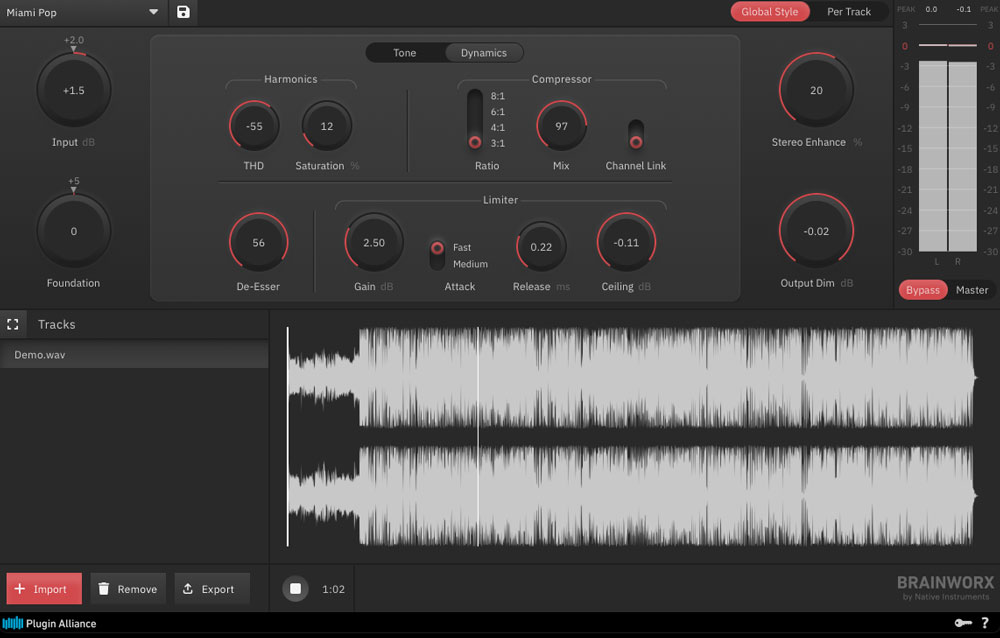Click the Miami Pop preset name
This screenshot has height=638, width=1000.
(x=31, y=13)
